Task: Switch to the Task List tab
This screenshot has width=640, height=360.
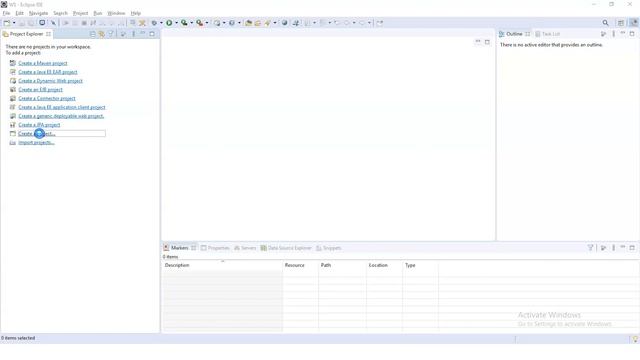Action: click(547, 34)
